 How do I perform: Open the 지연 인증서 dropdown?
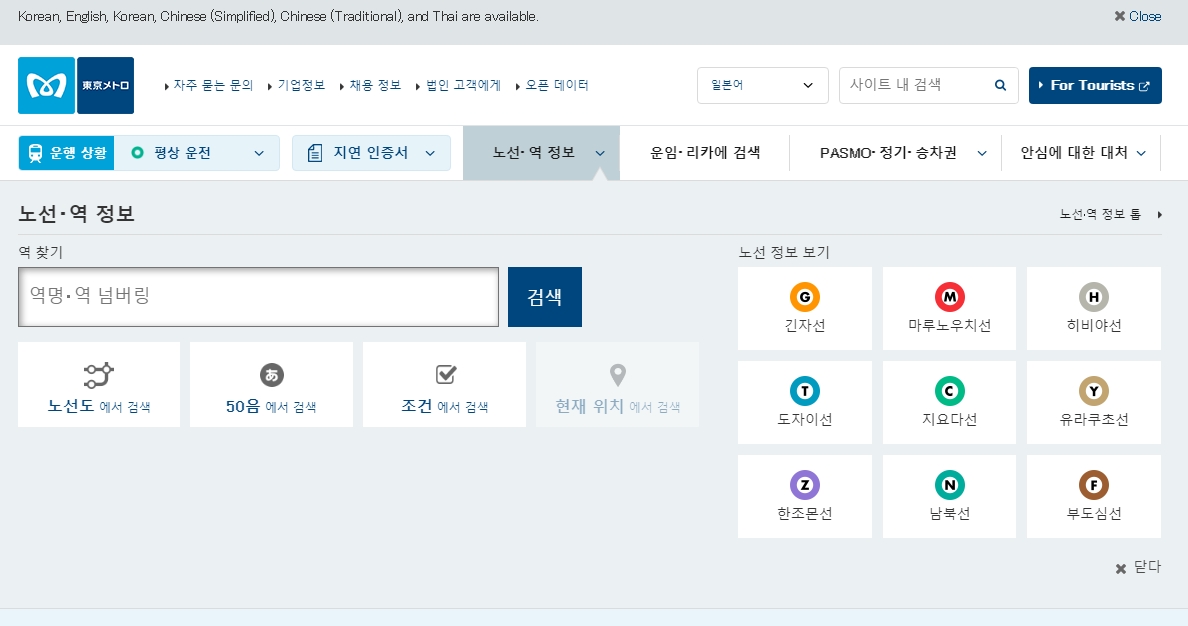(371, 153)
